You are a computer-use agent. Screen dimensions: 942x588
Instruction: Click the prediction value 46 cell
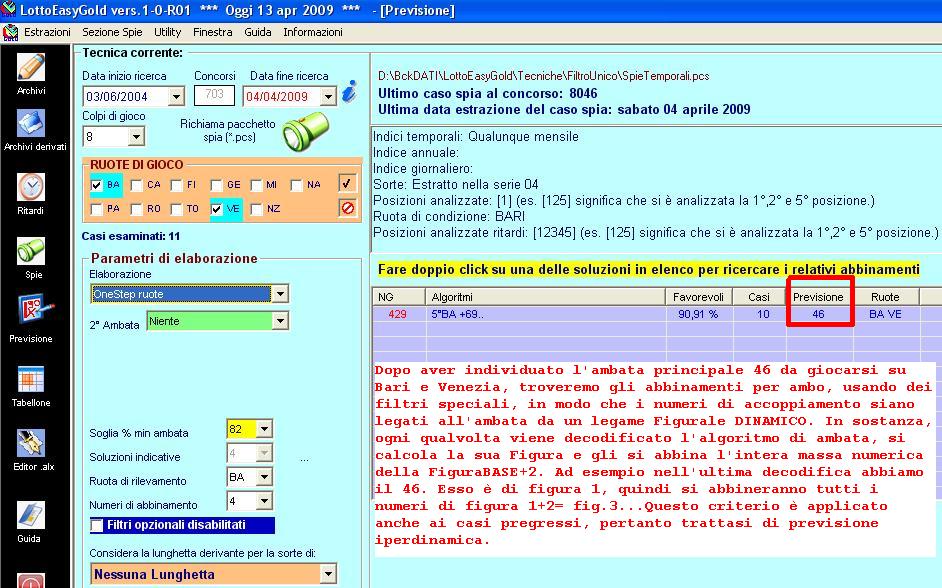tap(819, 314)
